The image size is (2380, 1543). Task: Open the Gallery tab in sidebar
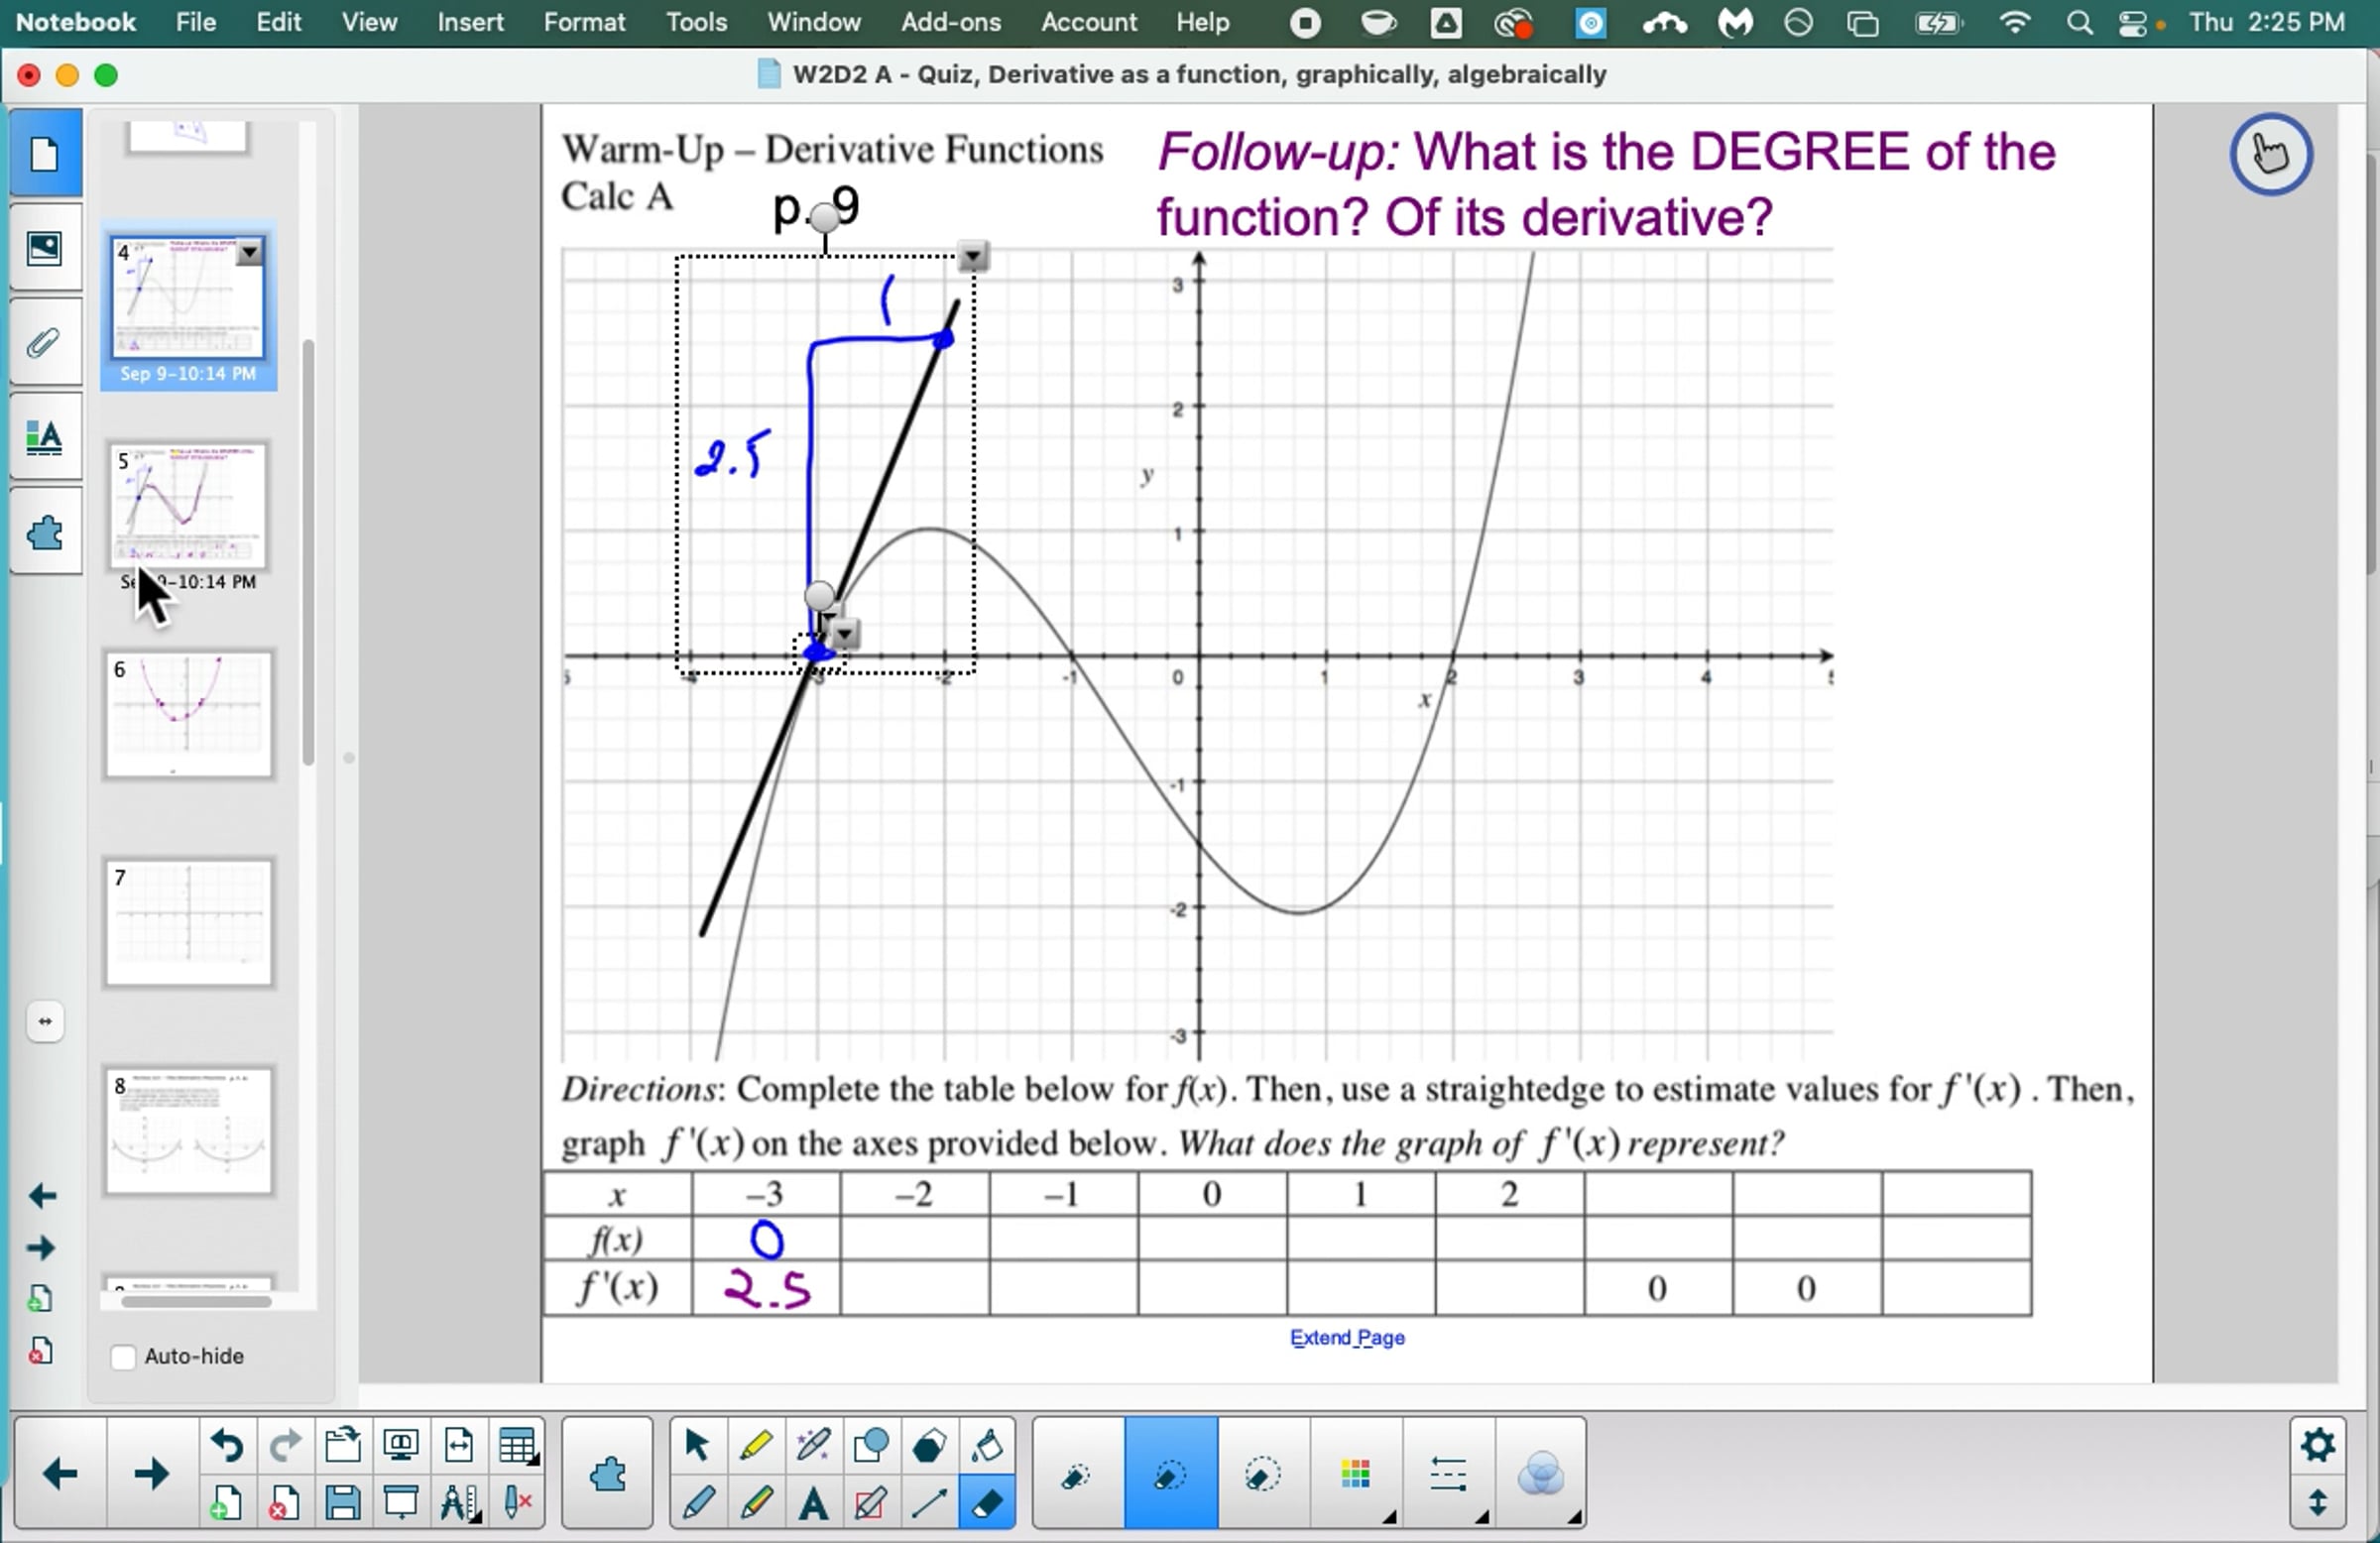click(x=44, y=248)
